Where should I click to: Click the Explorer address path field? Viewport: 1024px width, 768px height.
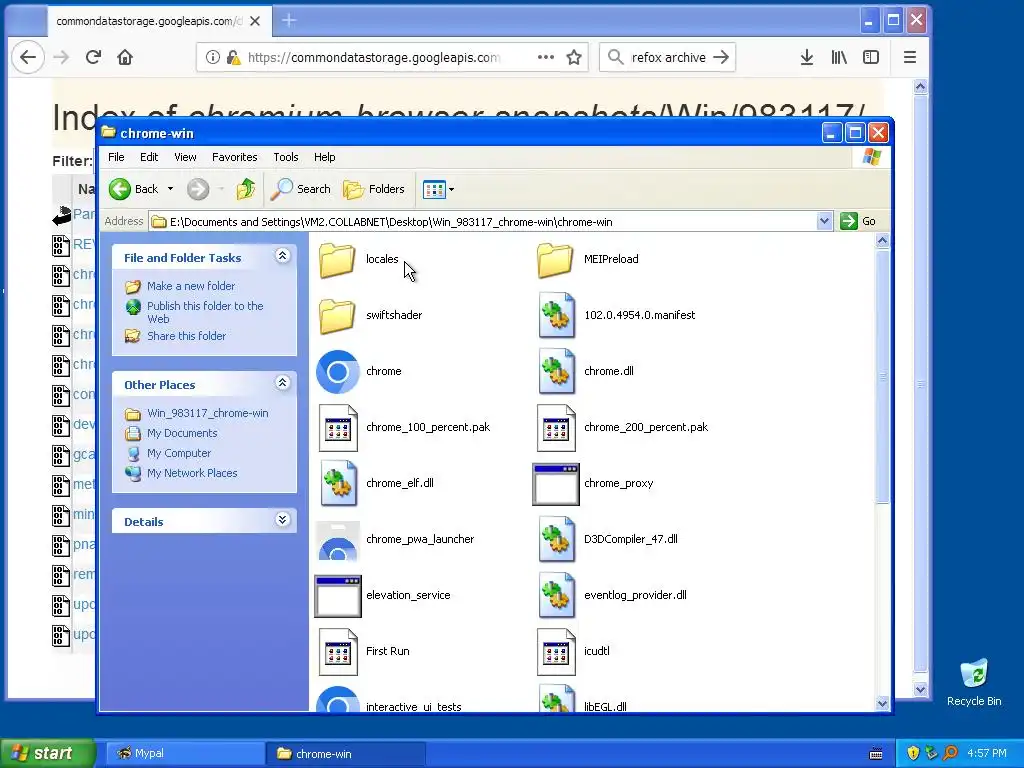point(483,221)
